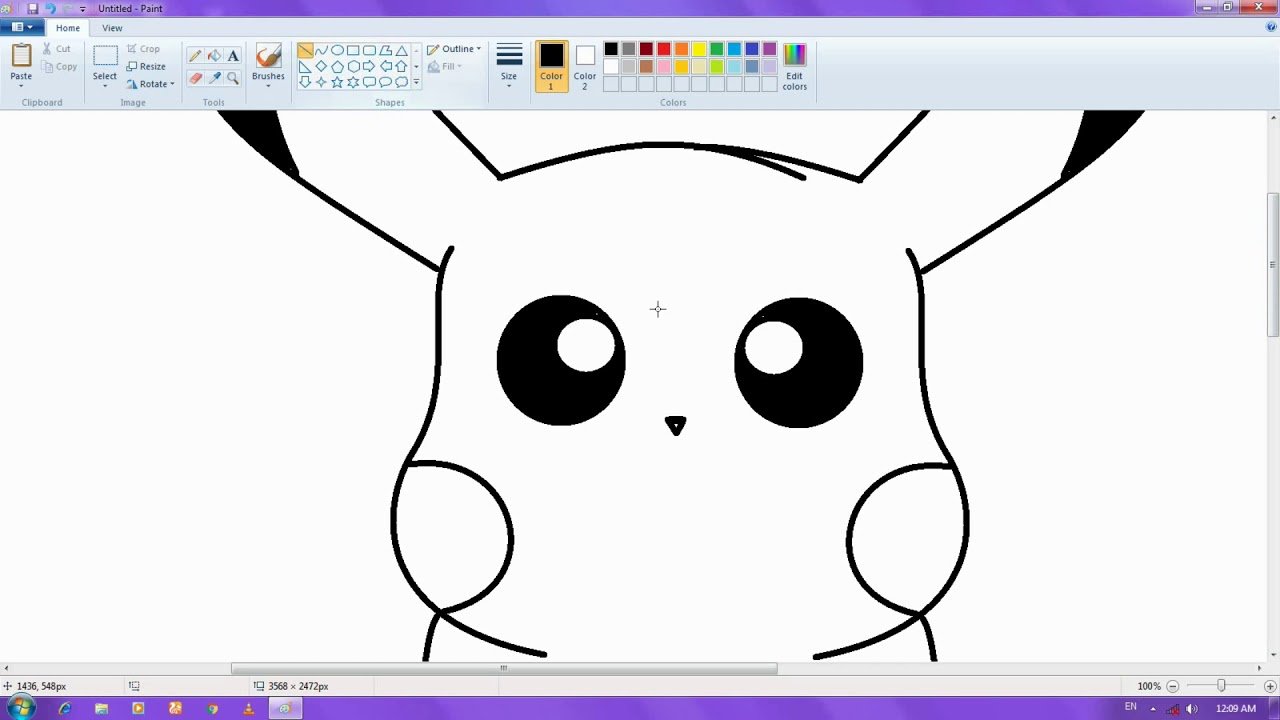Viewport: 1280px width, 720px height.
Task: Select the Oval shape
Action: 337,50
